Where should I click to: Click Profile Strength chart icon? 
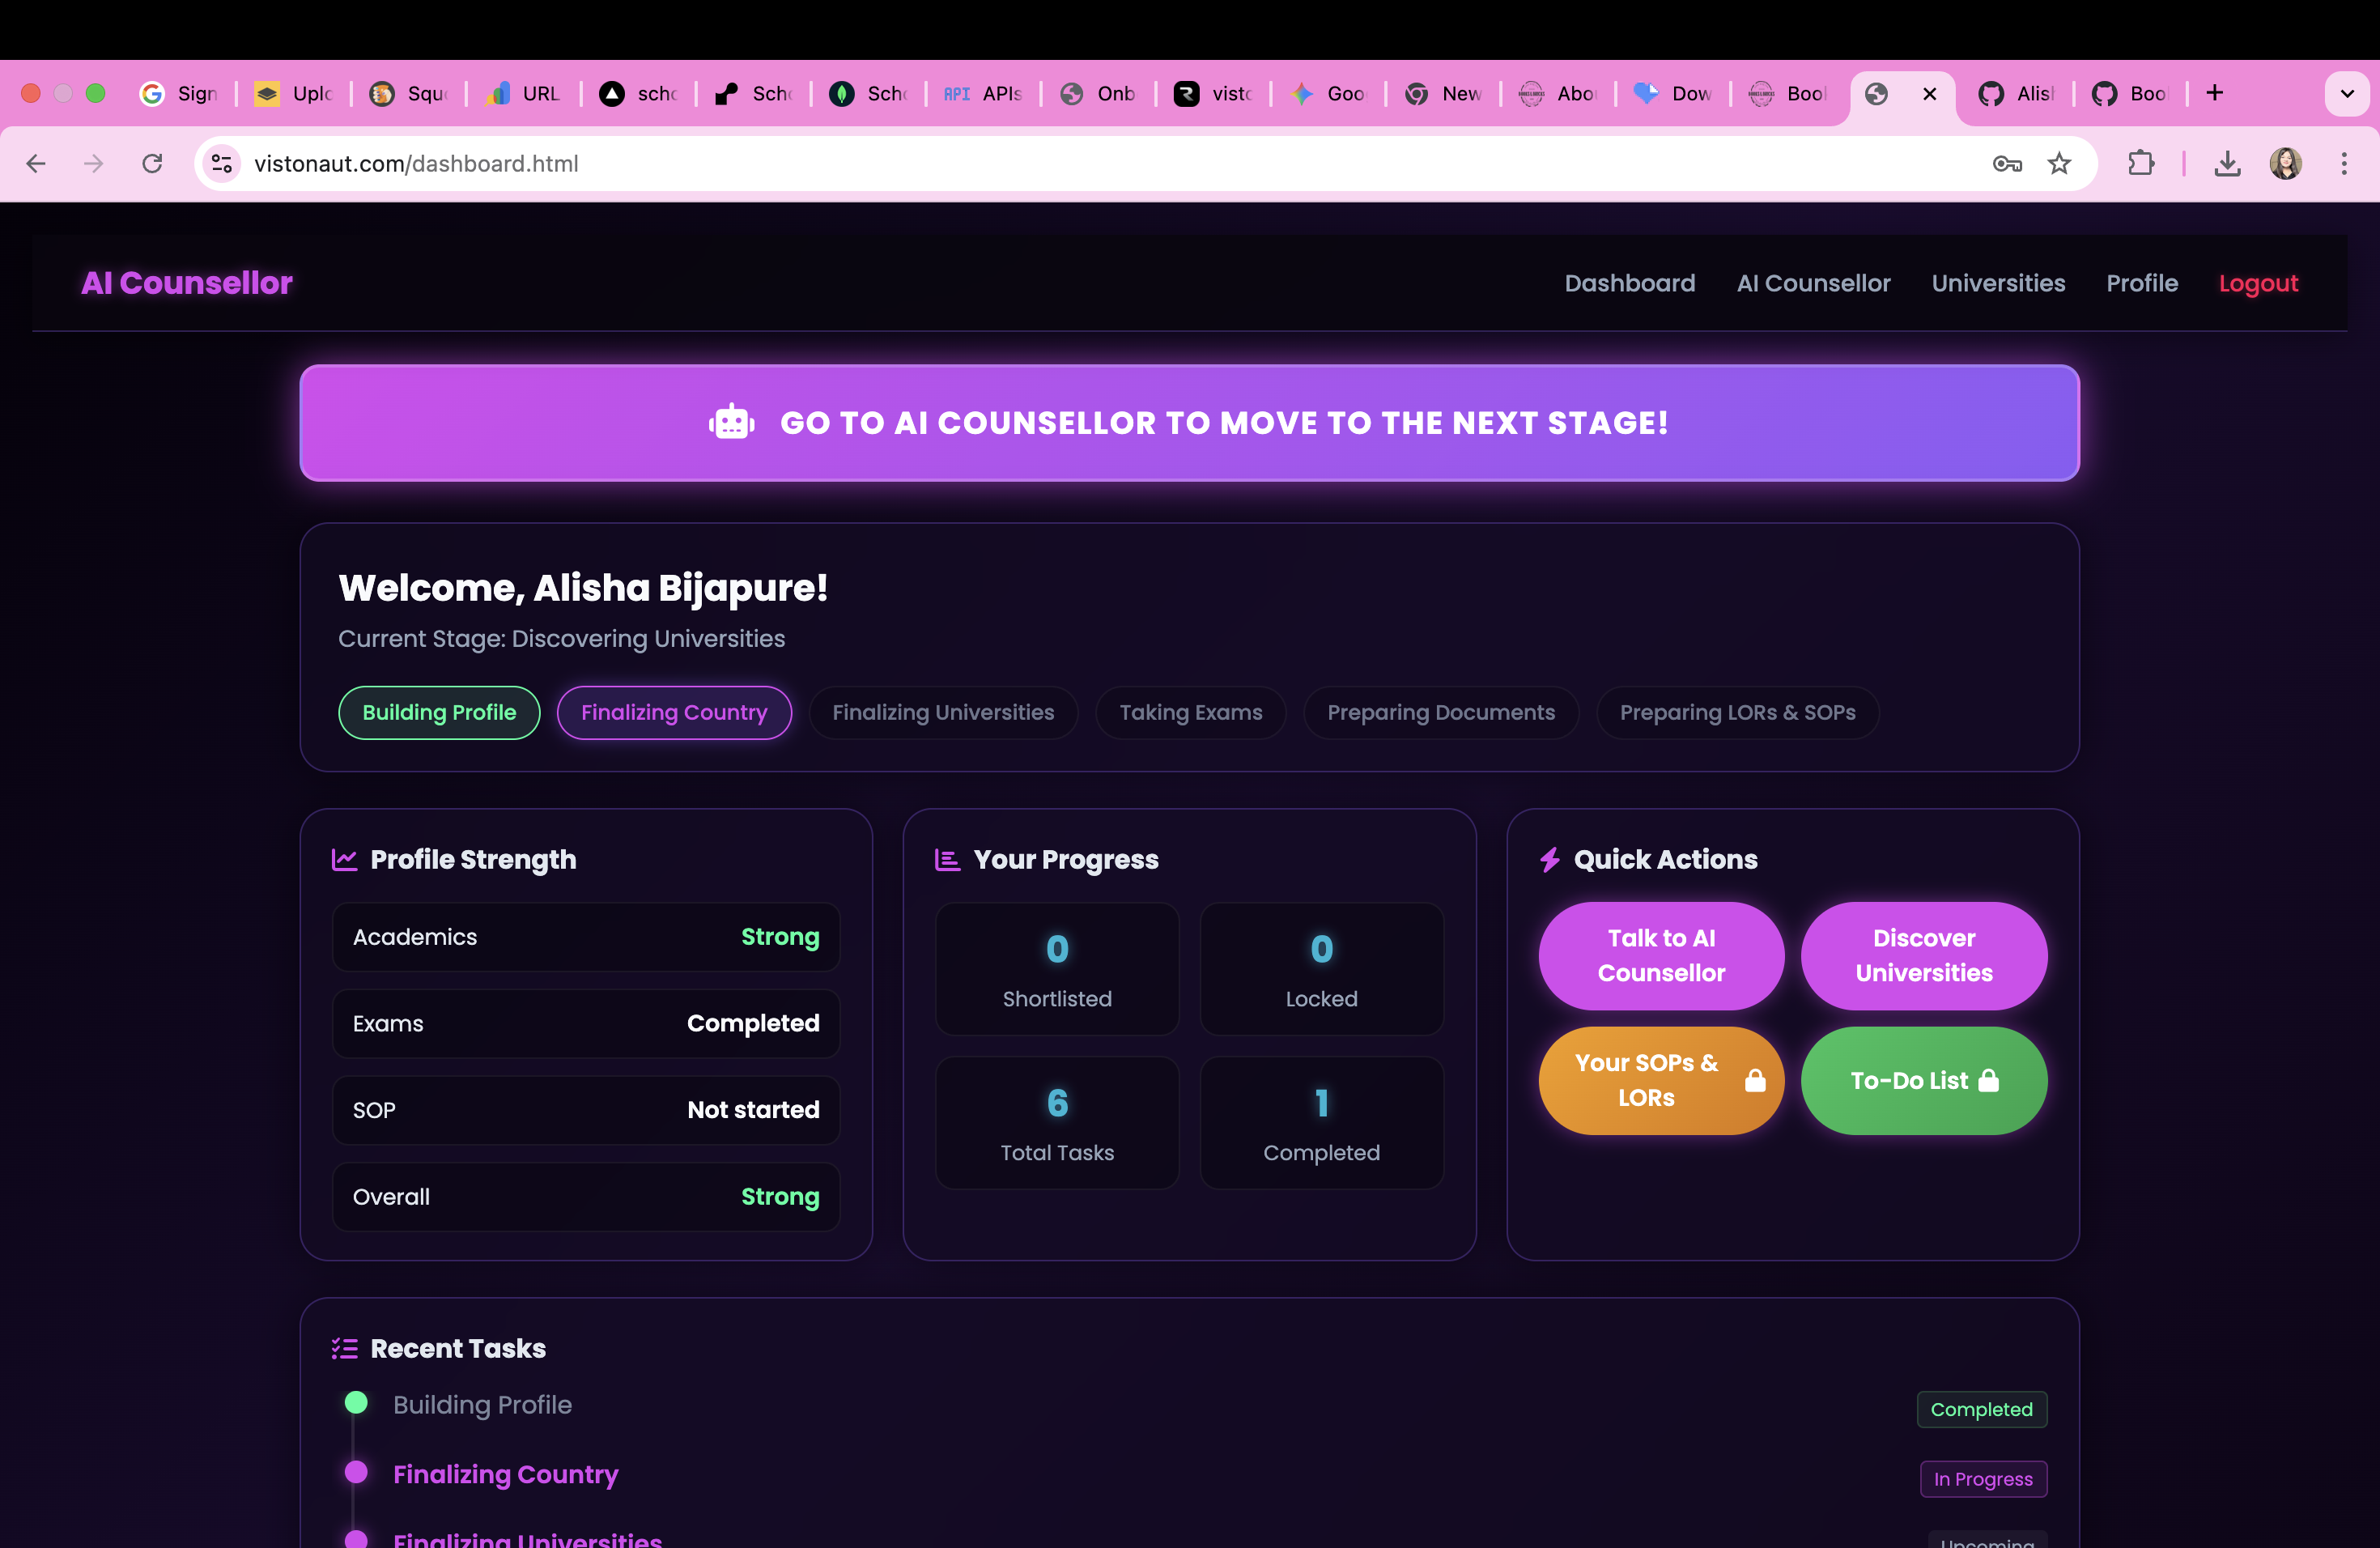(344, 860)
